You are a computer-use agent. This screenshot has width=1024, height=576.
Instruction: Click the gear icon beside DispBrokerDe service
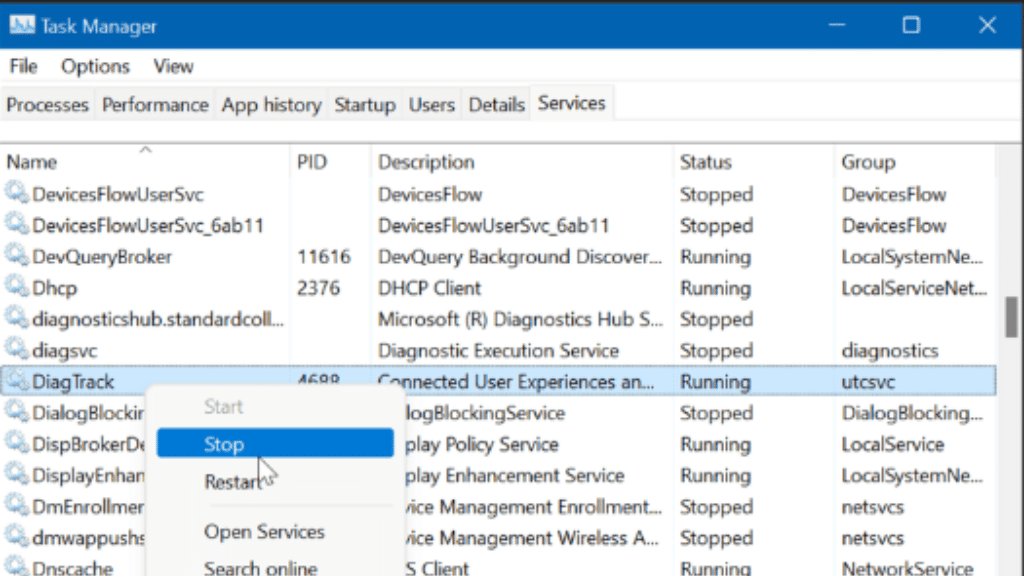[x=16, y=443]
